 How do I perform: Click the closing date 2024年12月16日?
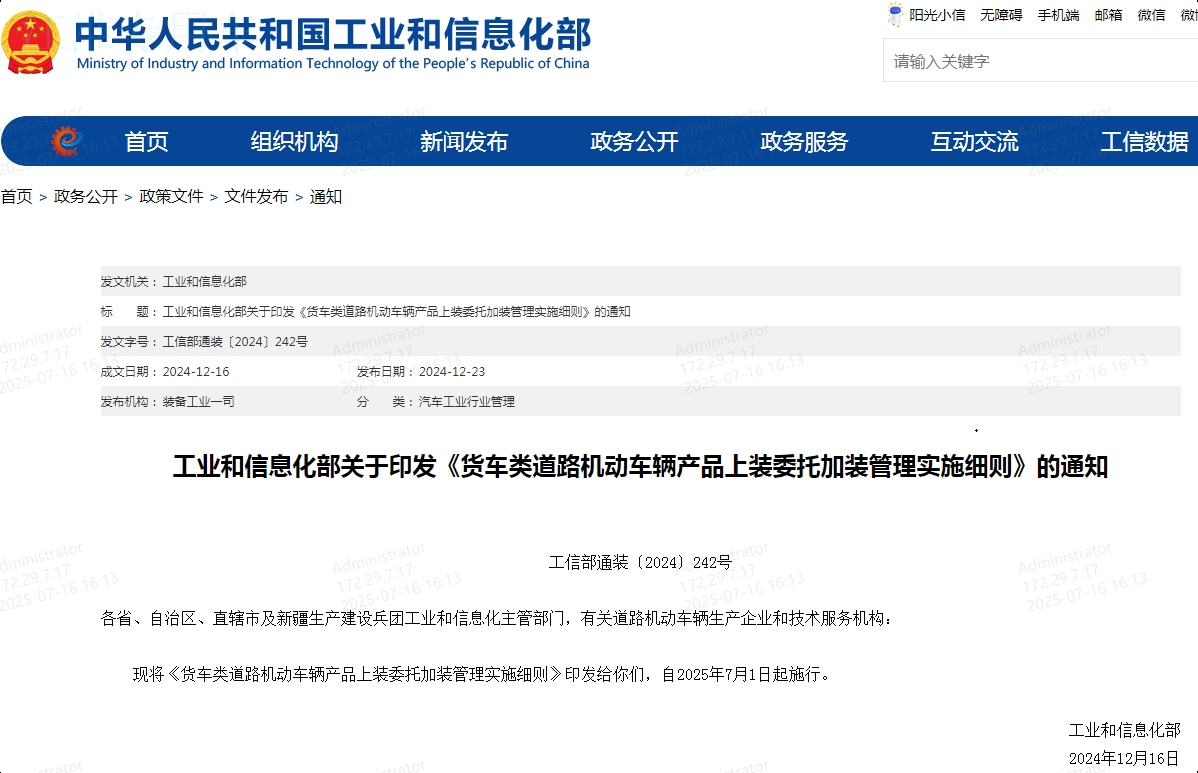pos(1124,758)
